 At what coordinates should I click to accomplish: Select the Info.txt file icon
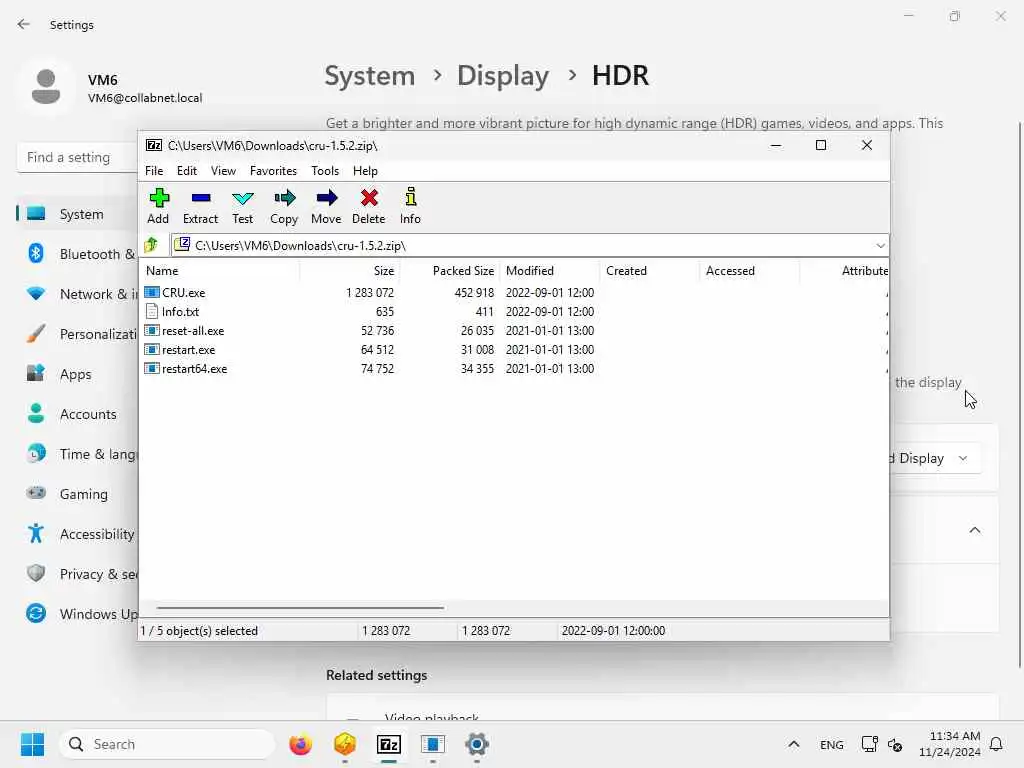(152, 312)
